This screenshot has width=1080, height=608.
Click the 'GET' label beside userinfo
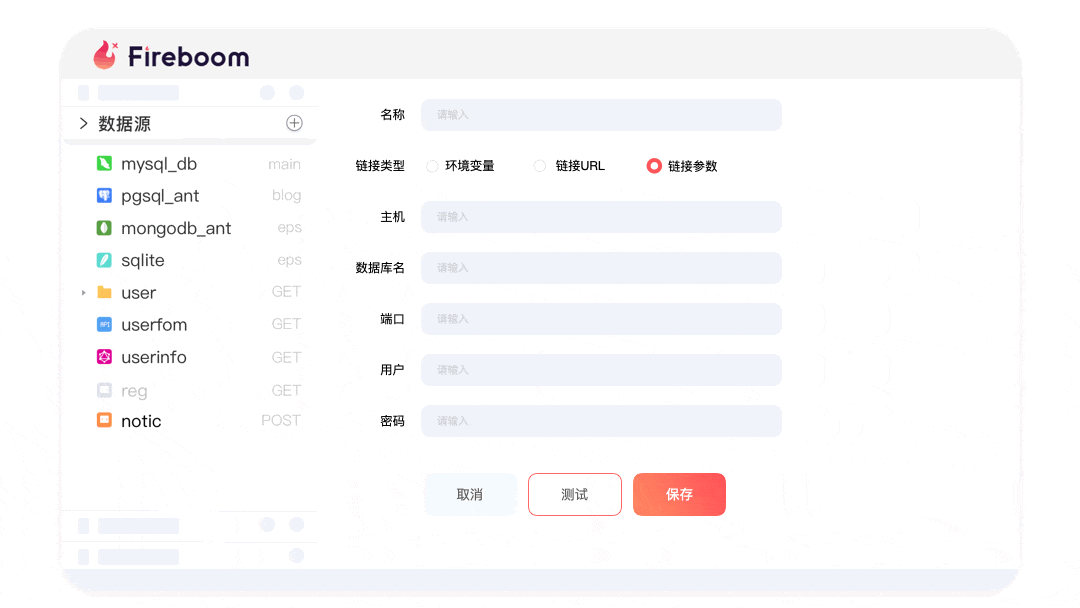pos(286,357)
